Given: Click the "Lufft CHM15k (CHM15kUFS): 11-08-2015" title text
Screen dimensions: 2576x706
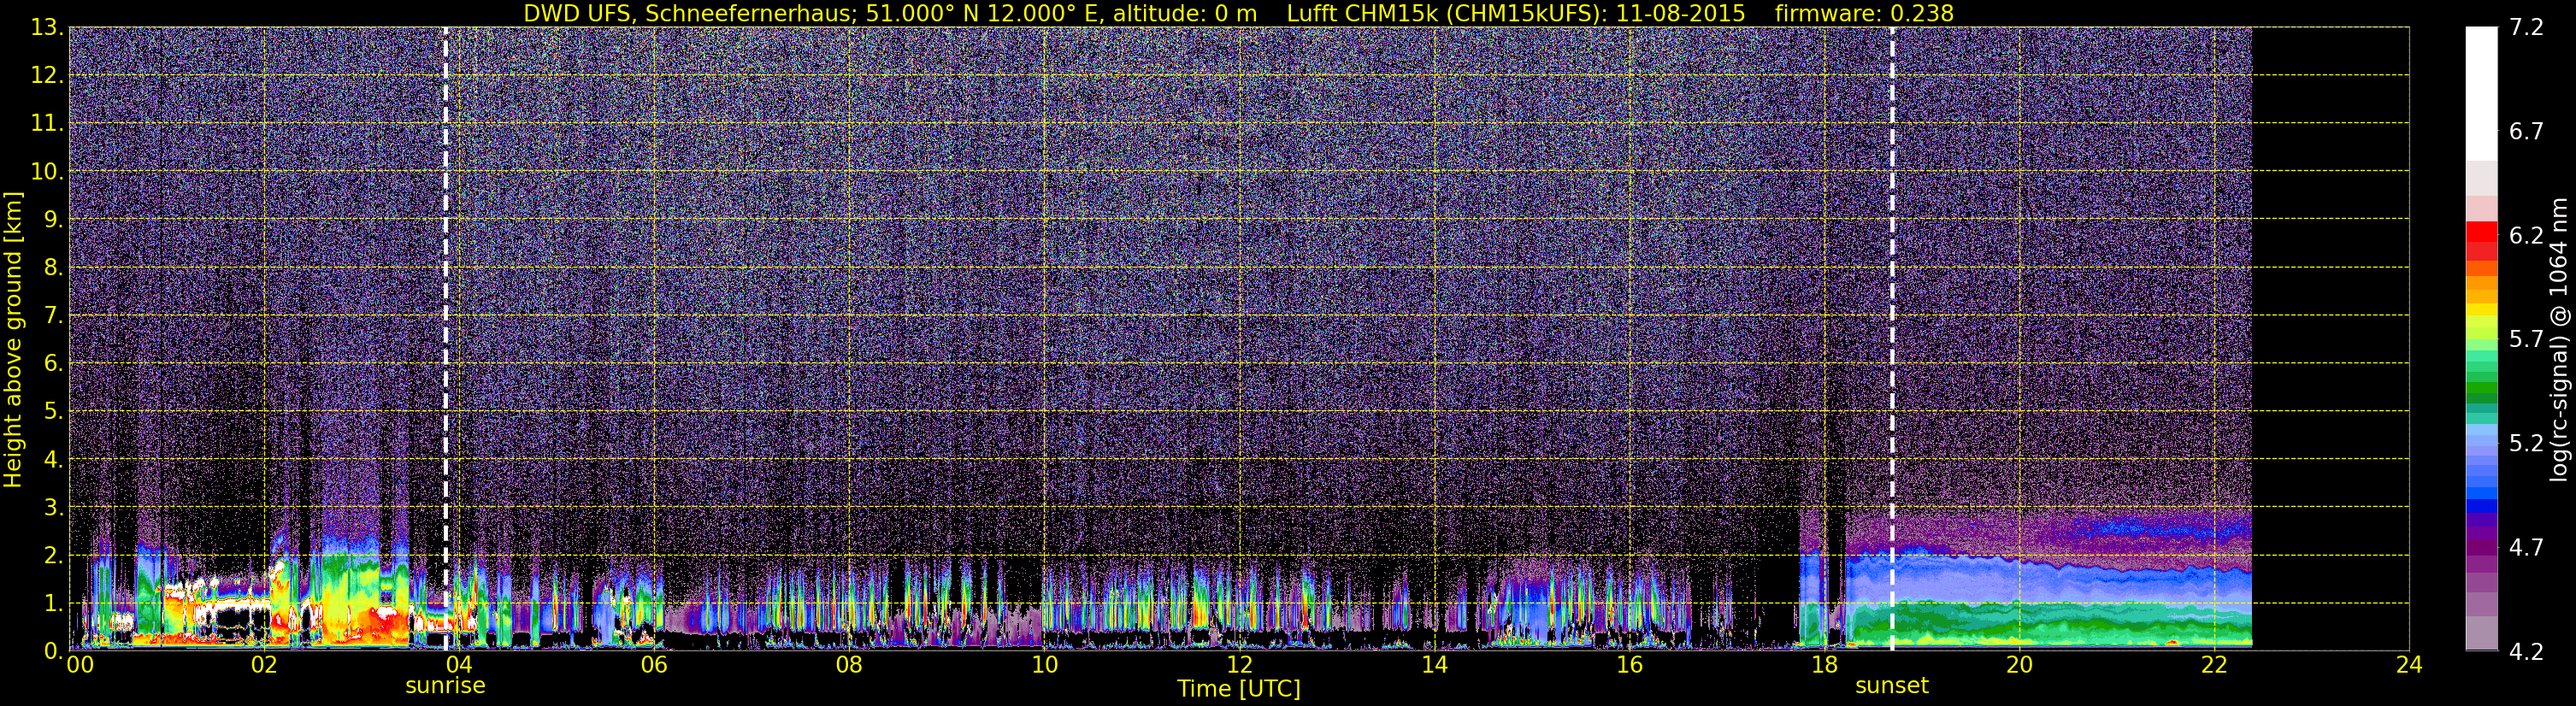Looking at the screenshot, I should point(1516,13).
